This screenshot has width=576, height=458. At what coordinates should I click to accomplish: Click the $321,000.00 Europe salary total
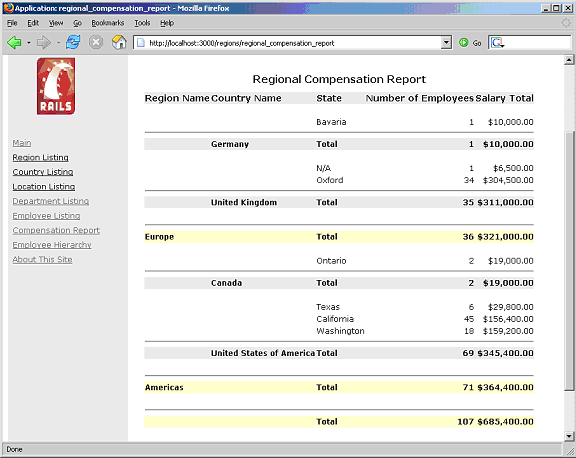click(505, 237)
